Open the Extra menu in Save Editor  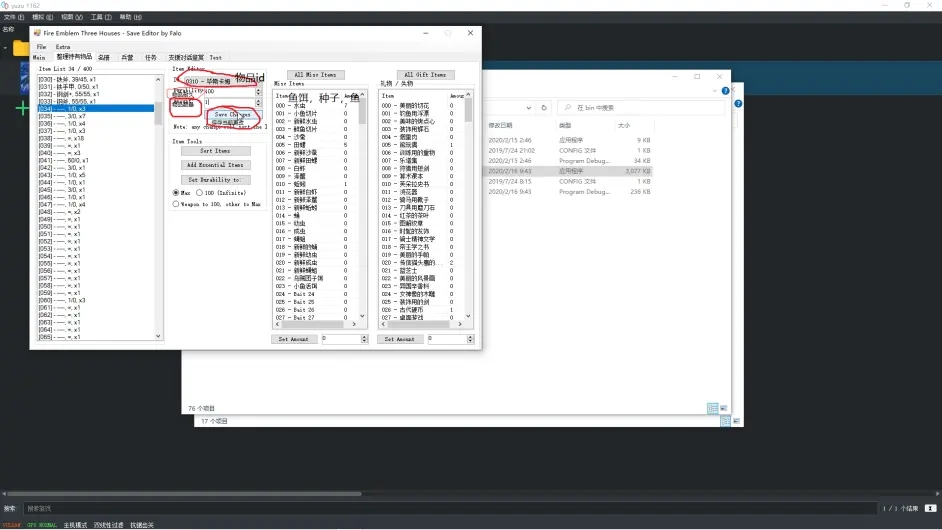pyautogui.click(x=63, y=47)
